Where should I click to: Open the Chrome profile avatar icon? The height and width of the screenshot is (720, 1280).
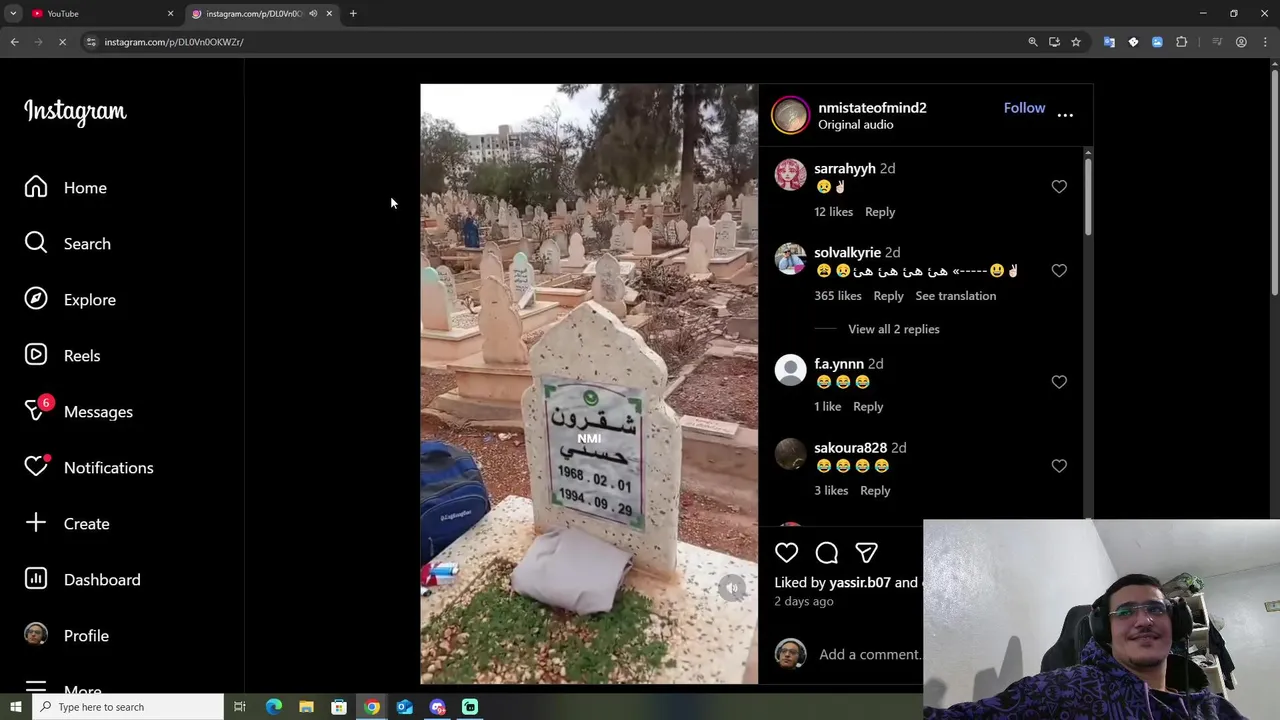coord(1241,42)
